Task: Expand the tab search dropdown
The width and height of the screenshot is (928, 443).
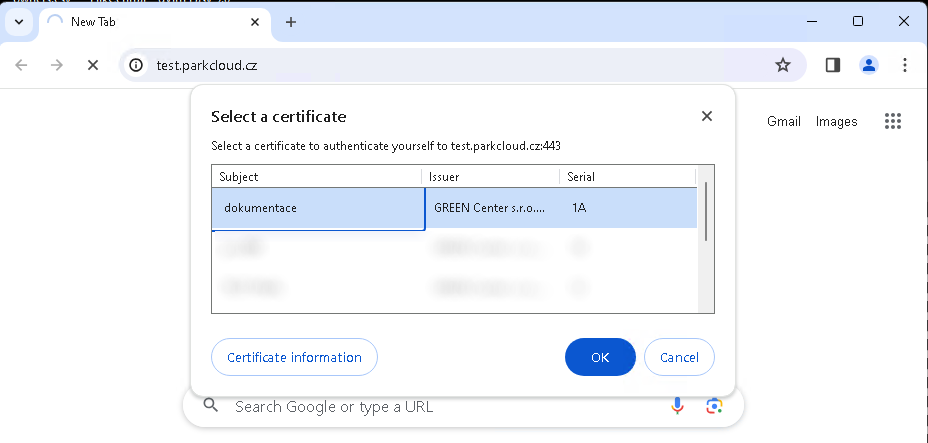Action: coord(18,22)
